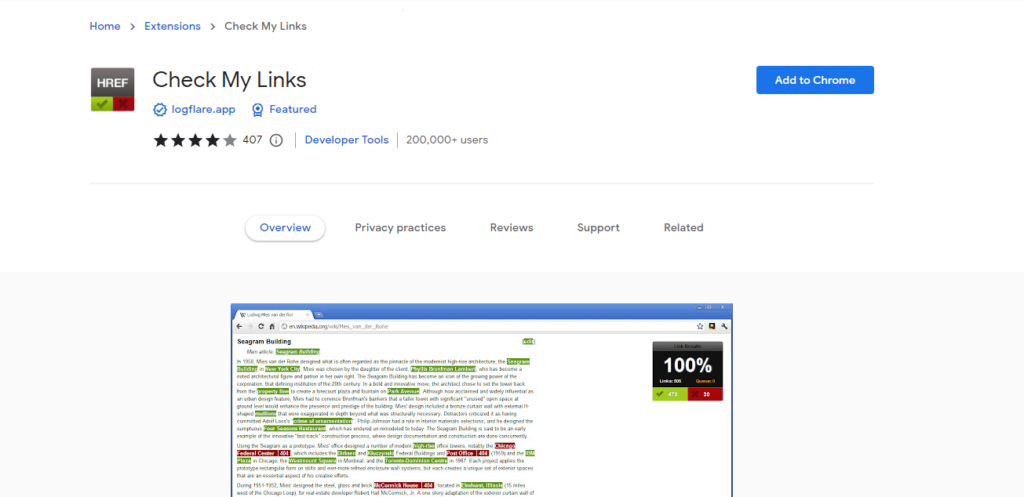Click the red broken links counter in preview
Image resolution: width=1024 pixels, height=497 pixels.
(x=705, y=394)
